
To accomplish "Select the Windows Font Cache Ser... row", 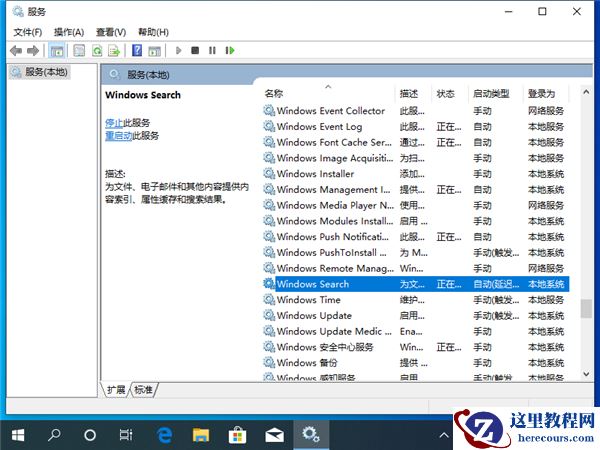I will tap(416, 142).
